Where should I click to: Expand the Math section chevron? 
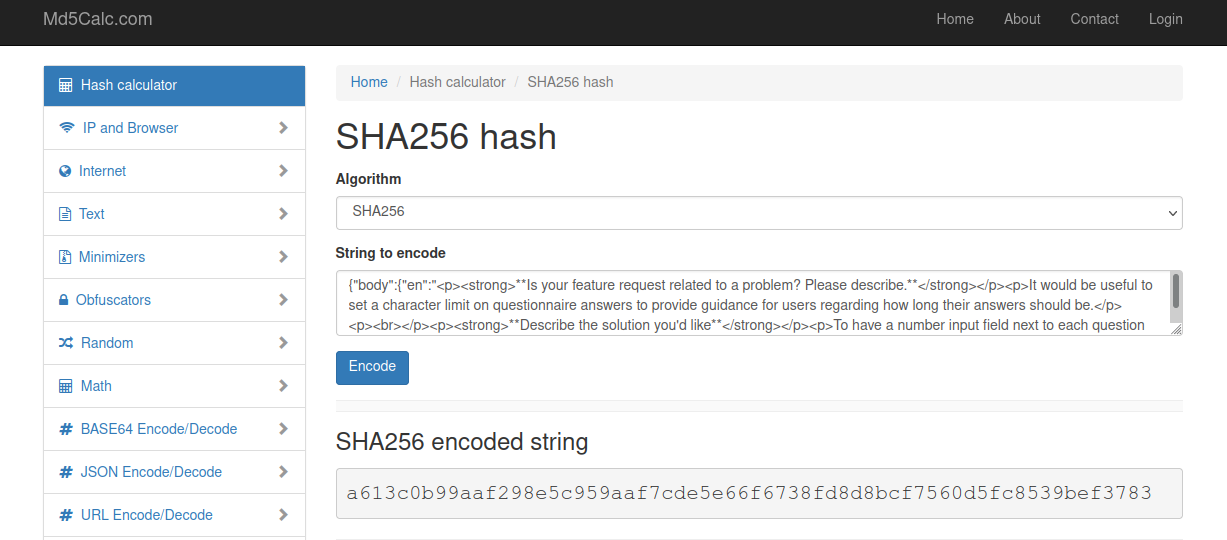284,386
